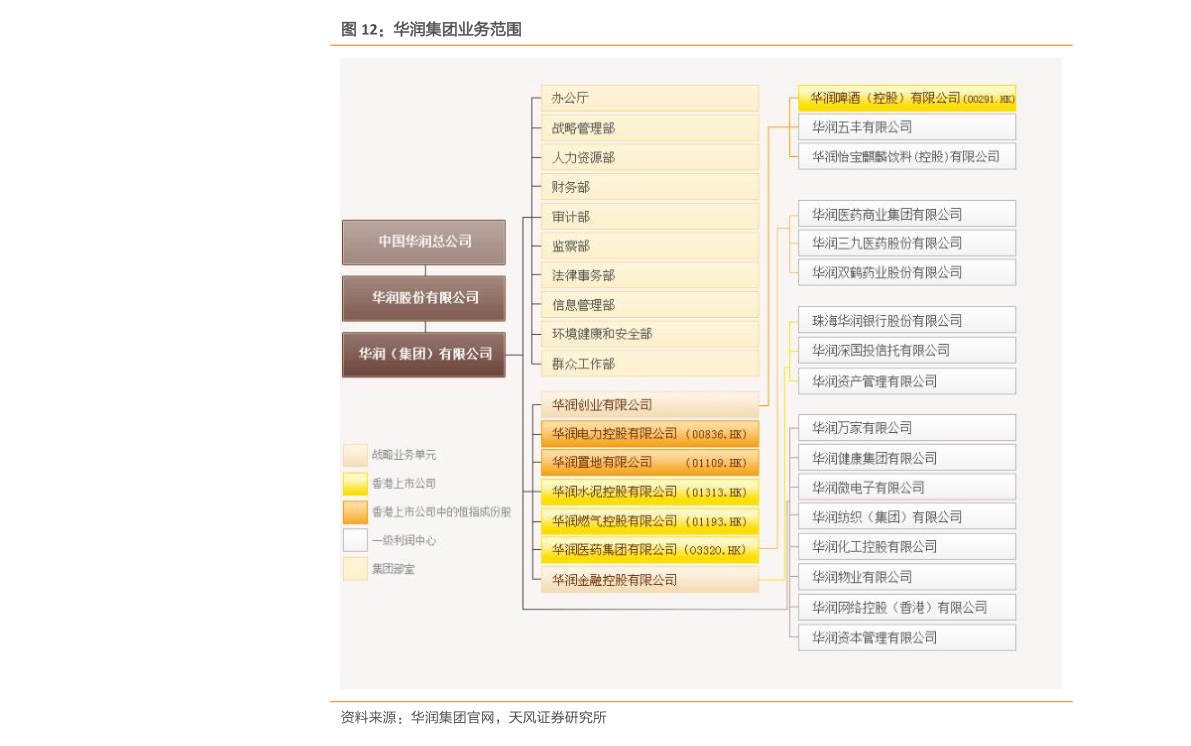Select the 中国华润总公司 box

[423, 242]
